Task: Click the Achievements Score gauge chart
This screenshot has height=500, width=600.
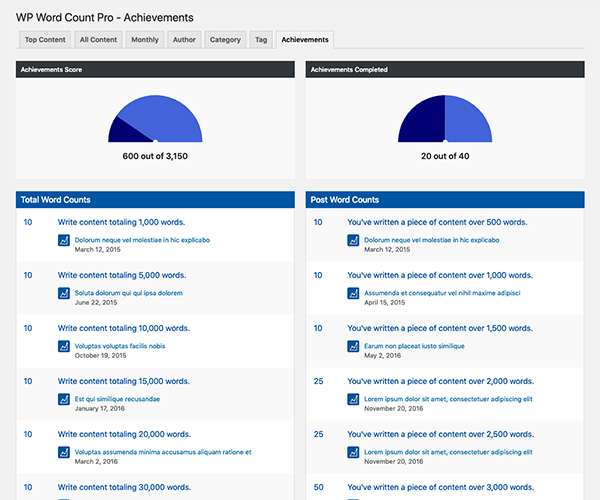Action: point(155,119)
